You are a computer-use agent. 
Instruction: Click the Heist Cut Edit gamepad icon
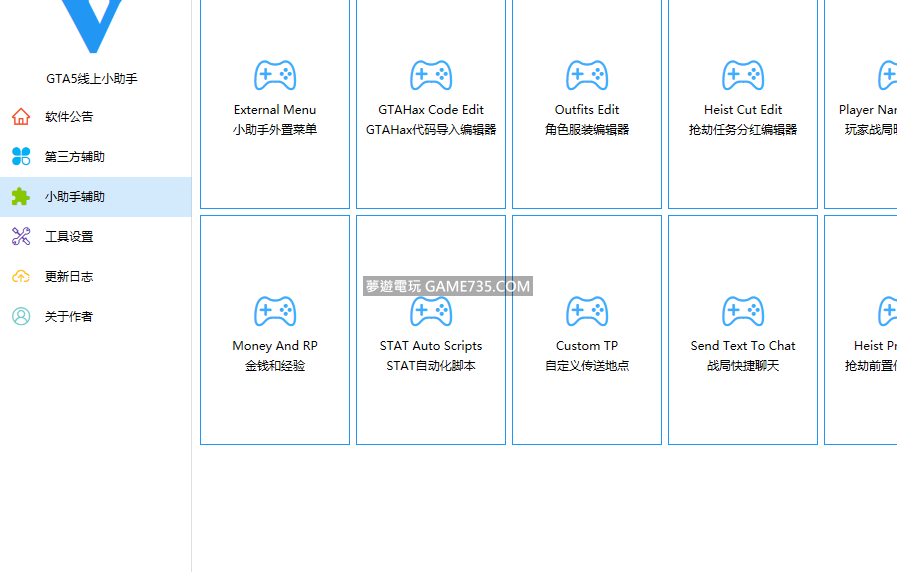(743, 76)
